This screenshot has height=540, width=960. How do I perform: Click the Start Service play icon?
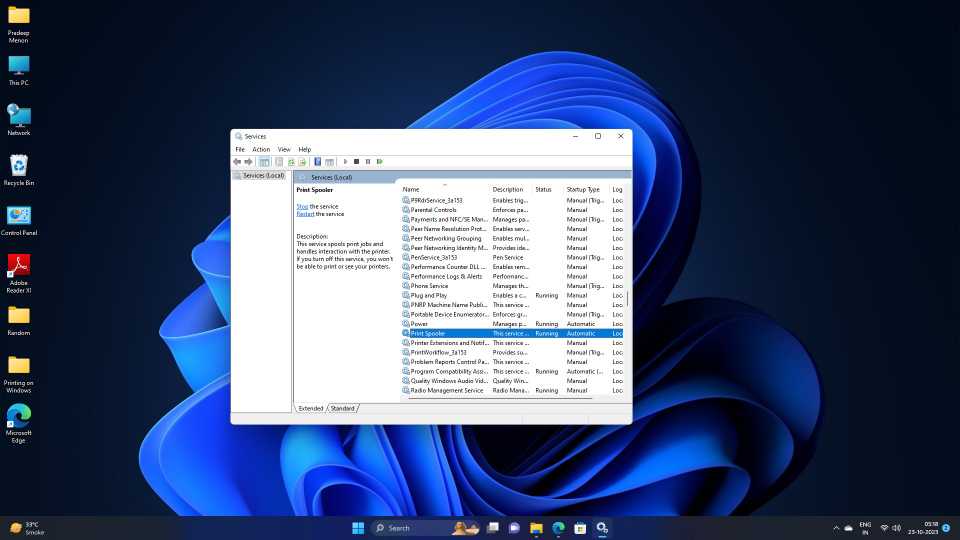click(345, 162)
